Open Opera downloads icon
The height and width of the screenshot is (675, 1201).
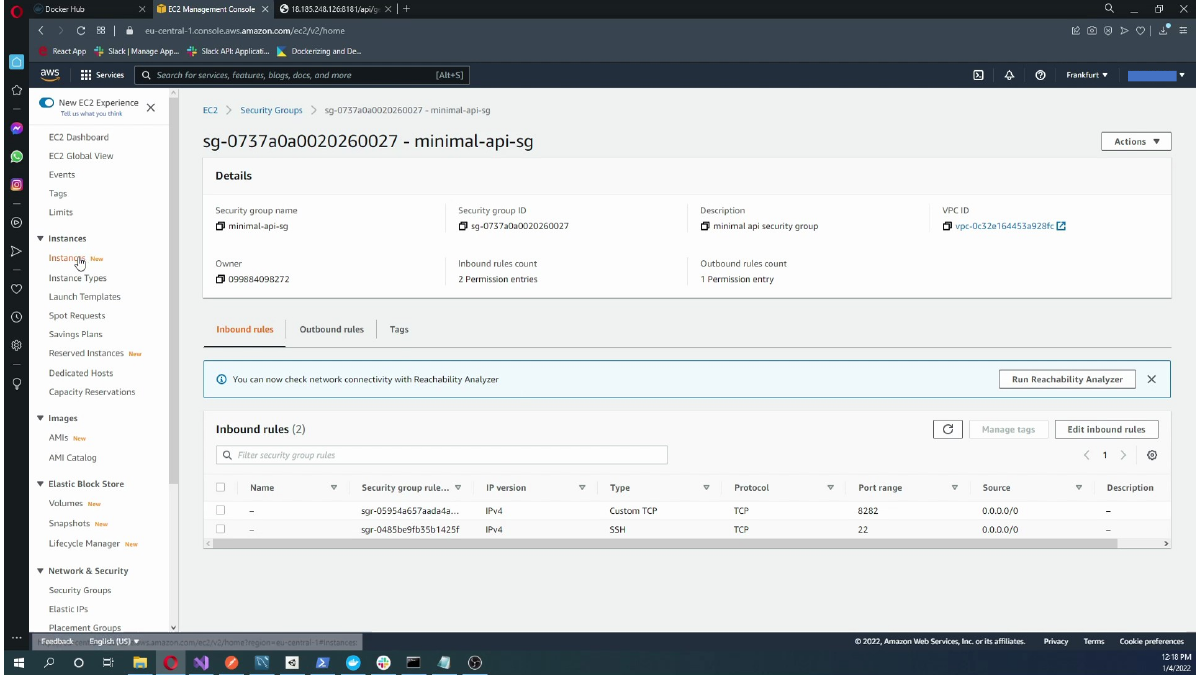[x=1165, y=31]
